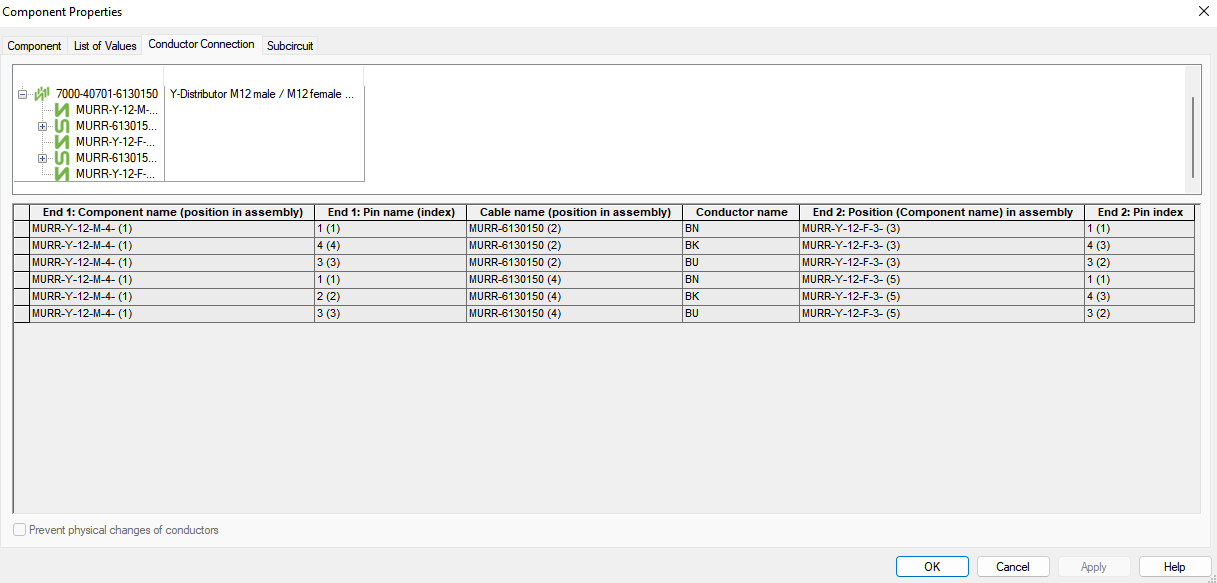Click the Apply button
Image resolution: width=1217 pixels, height=583 pixels.
[1094, 567]
